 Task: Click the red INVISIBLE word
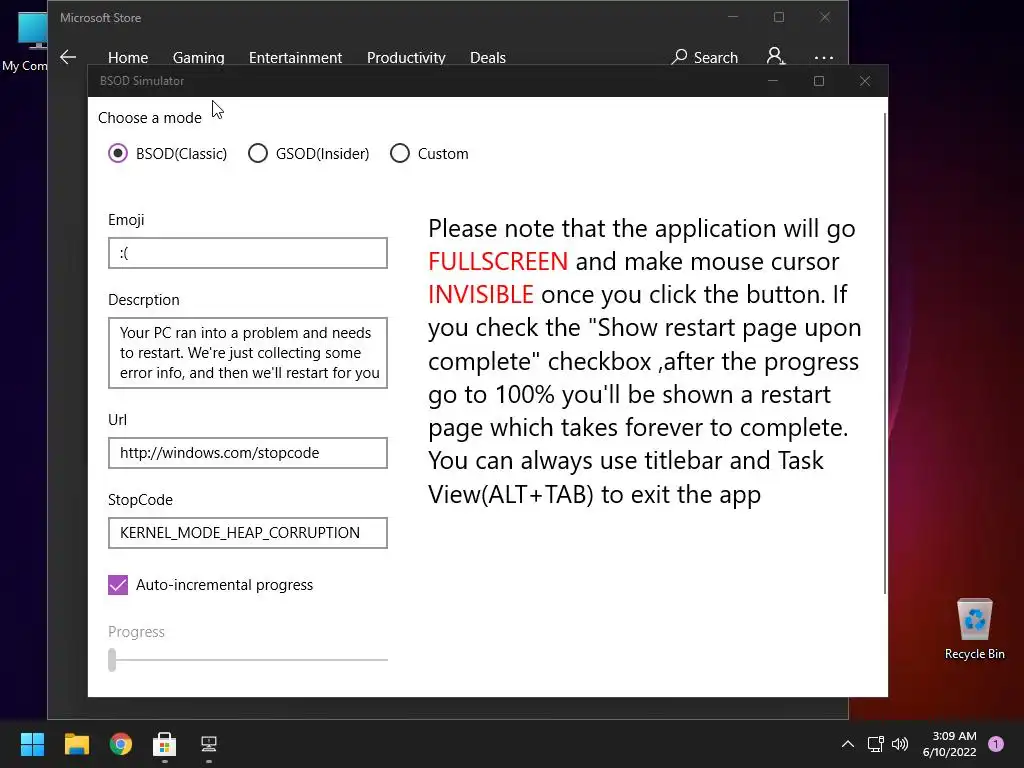(x=481, y=295)
